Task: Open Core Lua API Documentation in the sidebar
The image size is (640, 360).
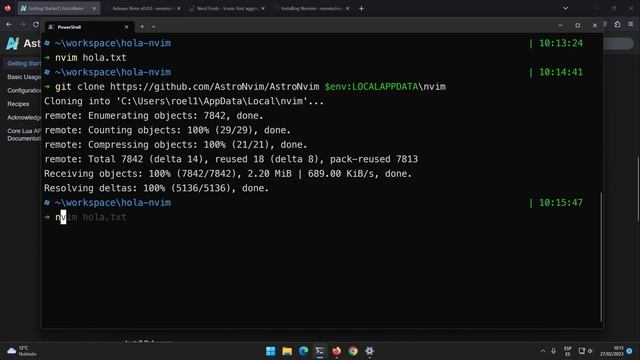Action: click(x=24, y=135)
